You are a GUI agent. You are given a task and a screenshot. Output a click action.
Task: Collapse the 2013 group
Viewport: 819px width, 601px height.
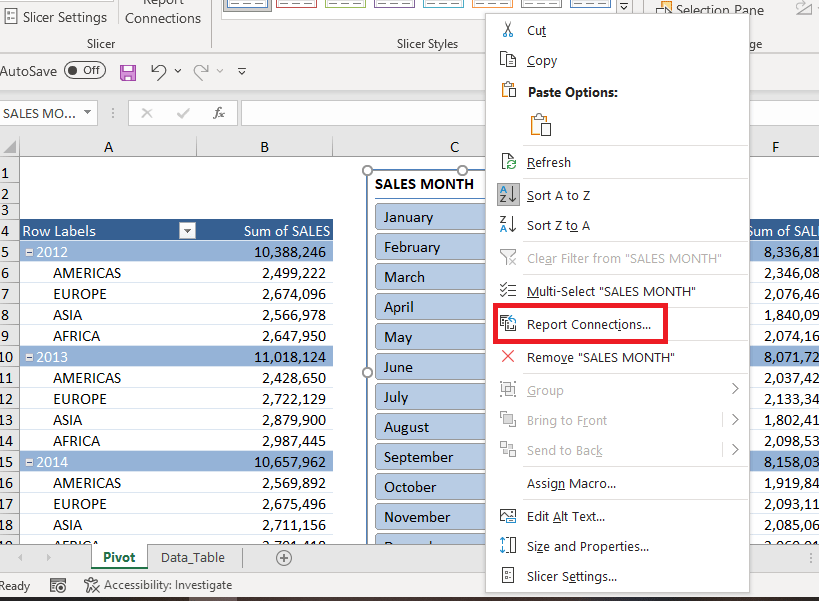click(30, 357)
